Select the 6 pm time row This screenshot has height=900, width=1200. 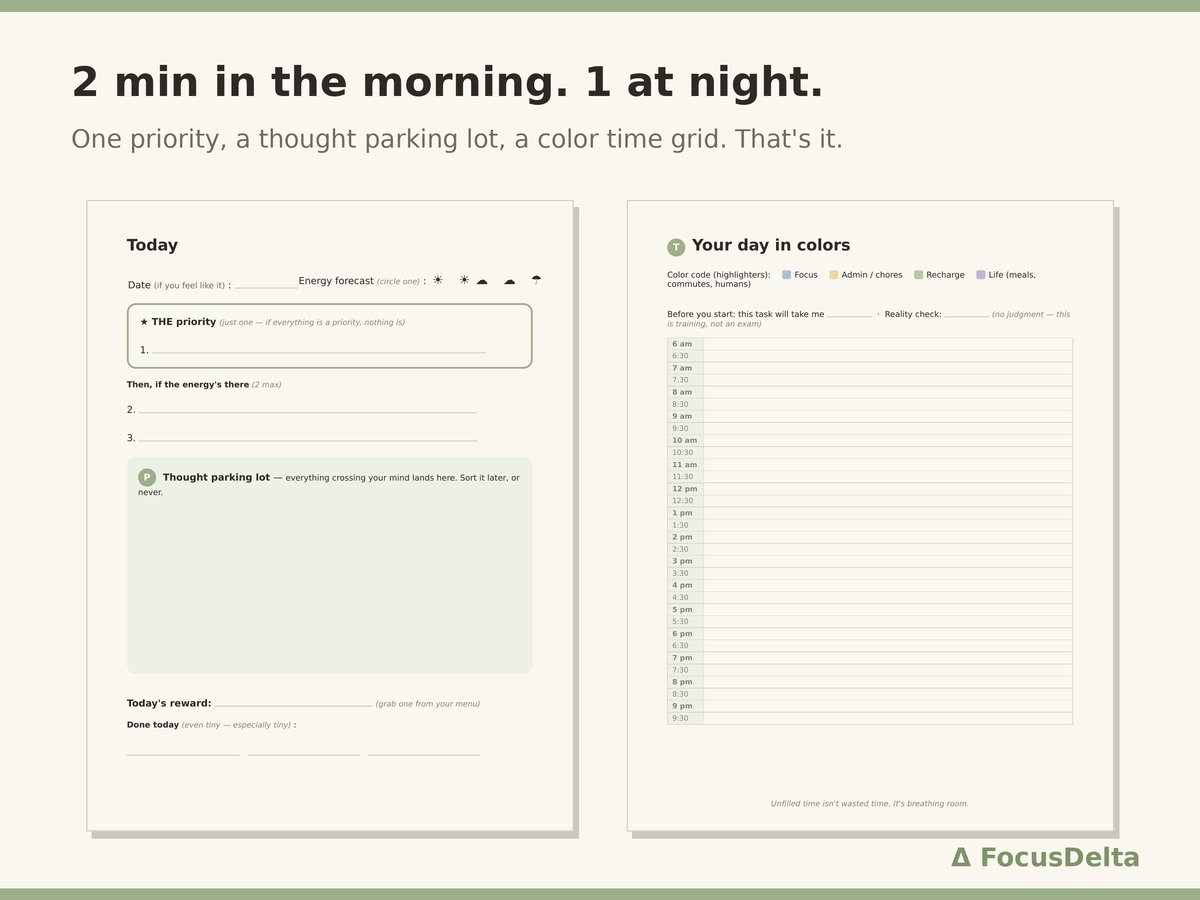coord(870,634)
